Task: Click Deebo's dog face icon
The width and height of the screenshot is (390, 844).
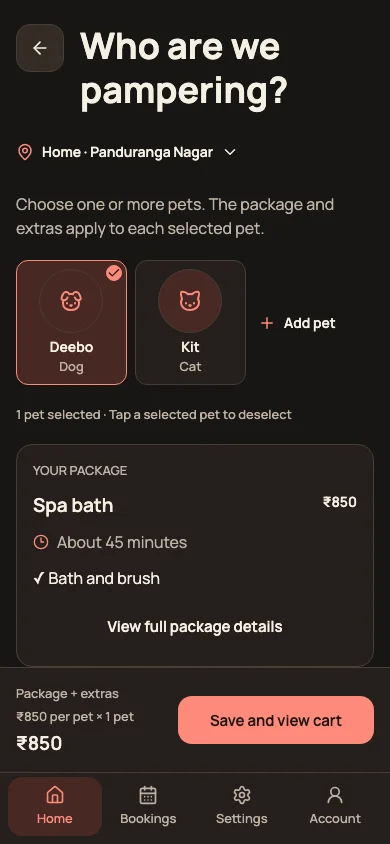Action: tap(71, 301)
